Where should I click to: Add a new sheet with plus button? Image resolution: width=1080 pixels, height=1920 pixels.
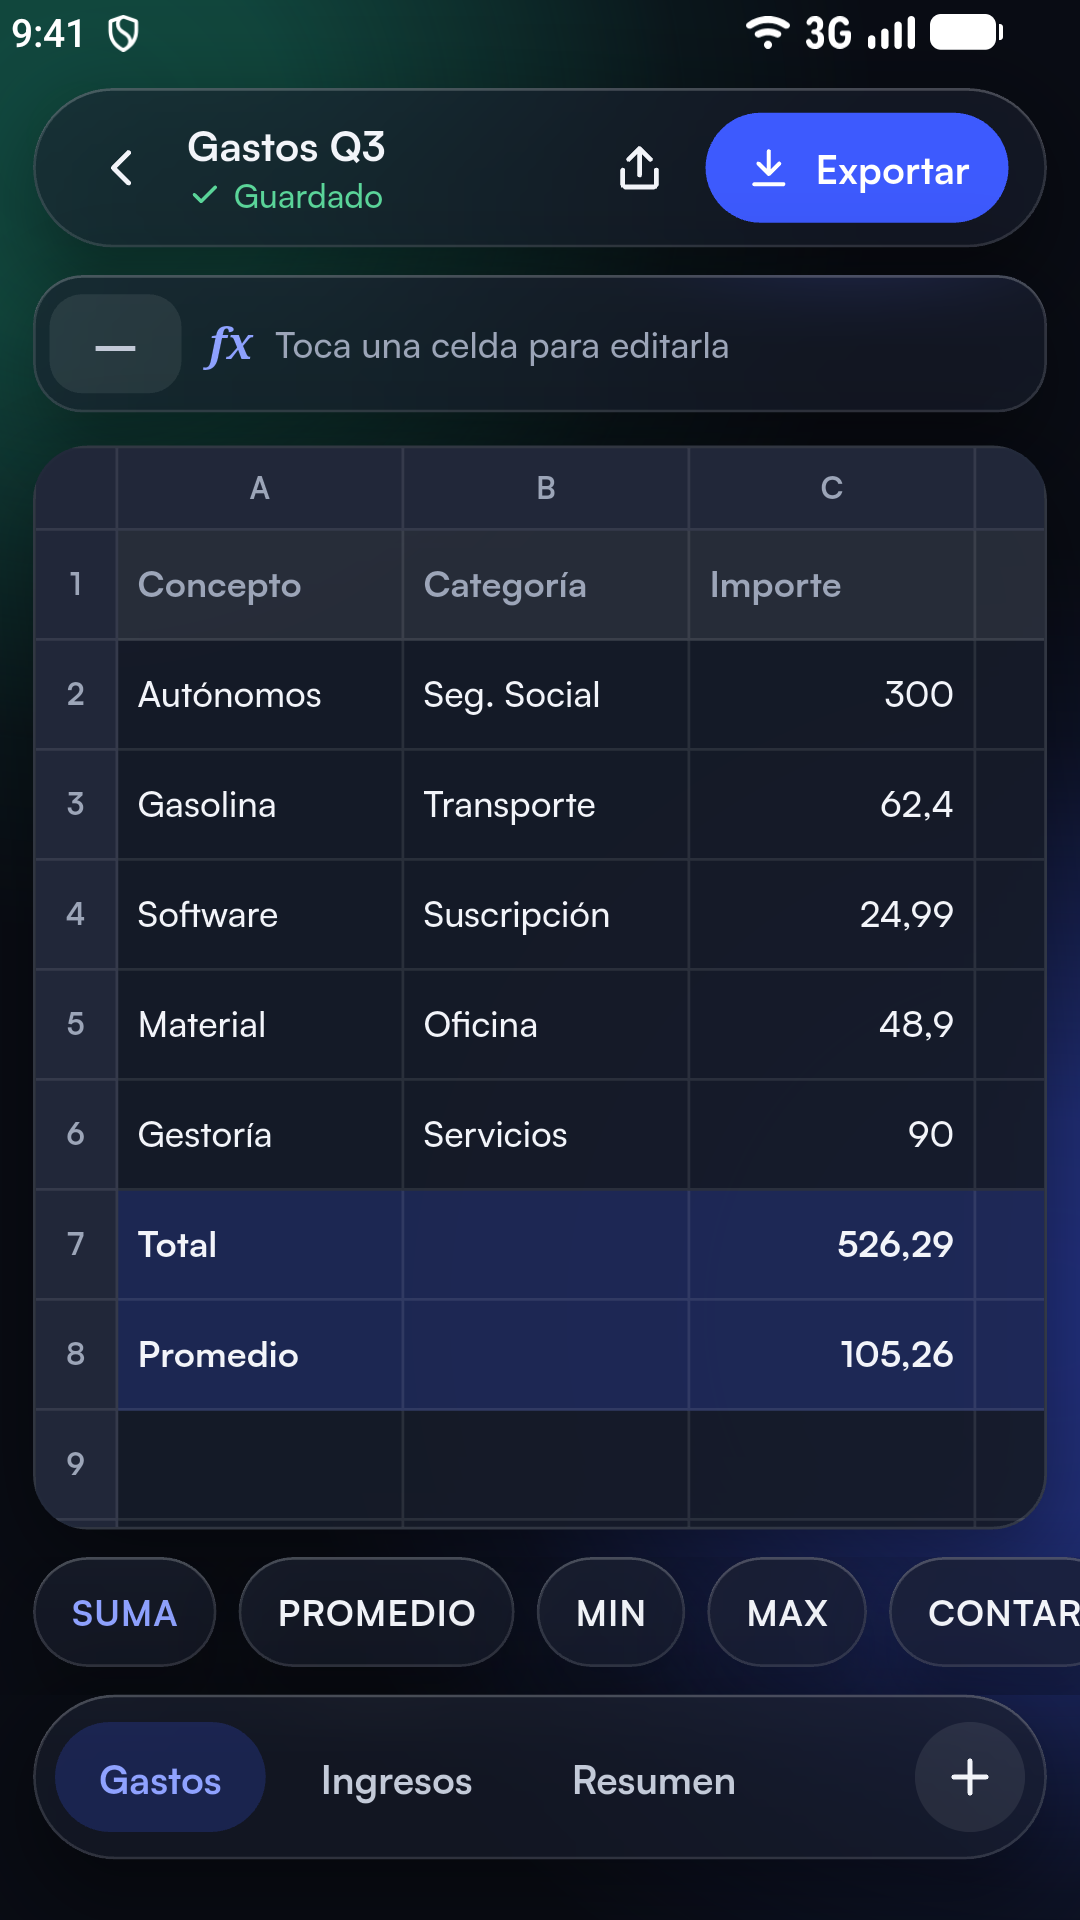[970, 1777]
